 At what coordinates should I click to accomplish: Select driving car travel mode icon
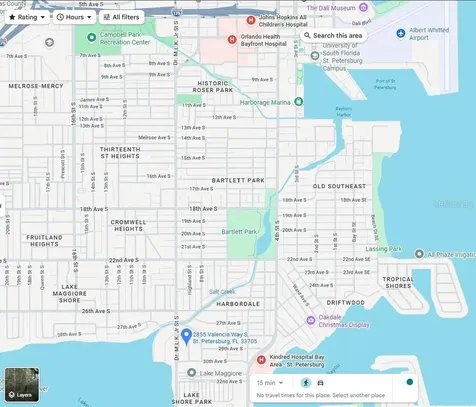320,383
